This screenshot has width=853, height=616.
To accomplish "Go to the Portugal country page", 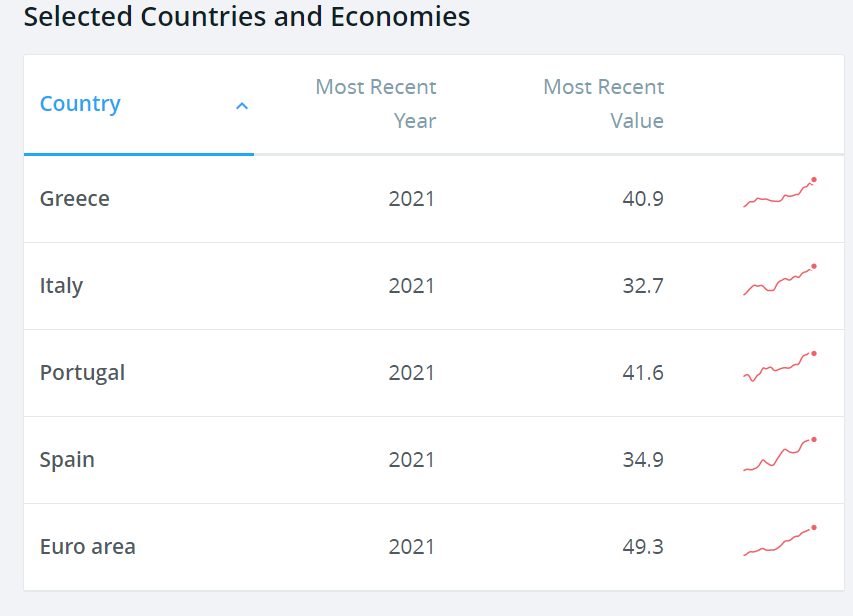I will (82, 373).
